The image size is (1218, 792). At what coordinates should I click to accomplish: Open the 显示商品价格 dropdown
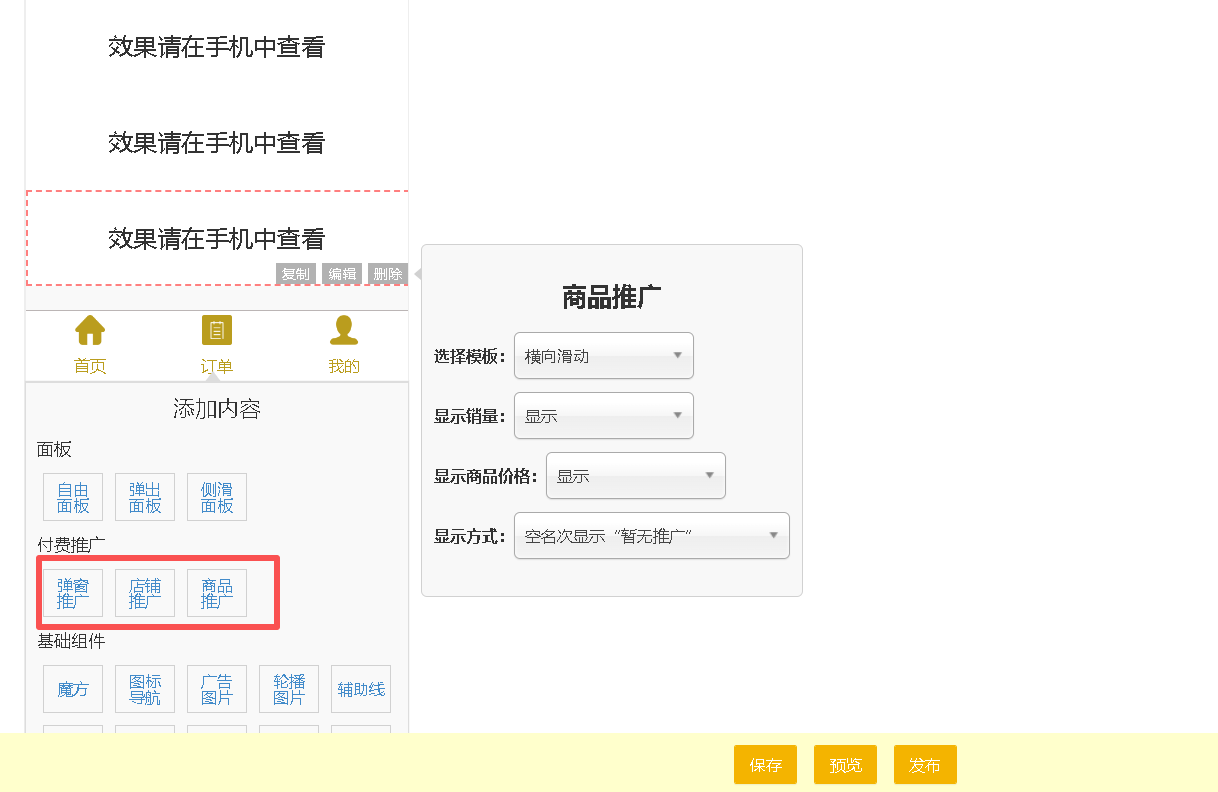click(635, 476)
